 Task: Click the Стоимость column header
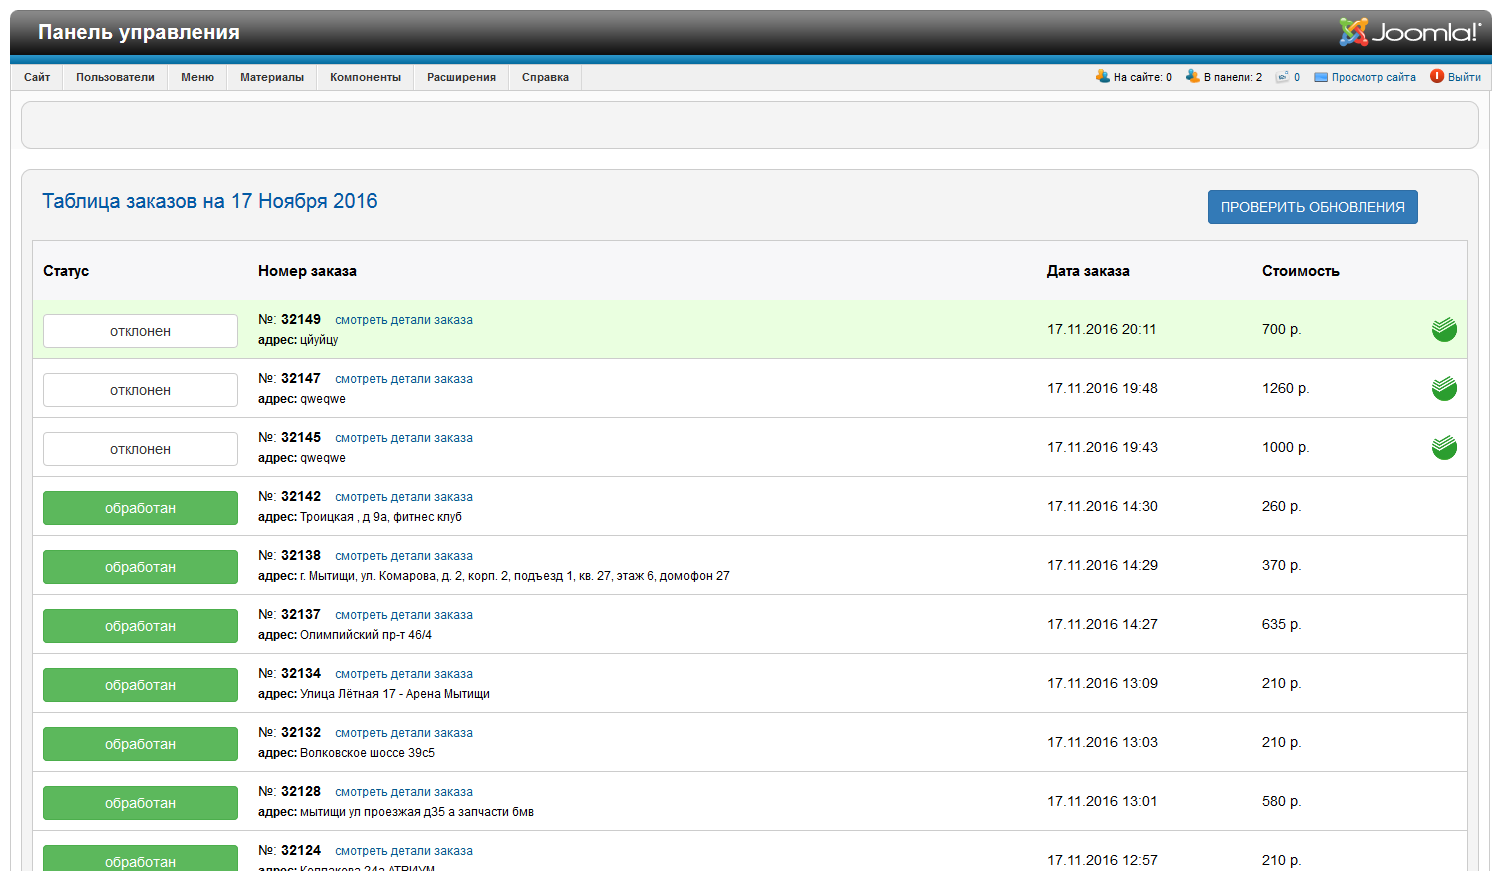click(1300, 271)
